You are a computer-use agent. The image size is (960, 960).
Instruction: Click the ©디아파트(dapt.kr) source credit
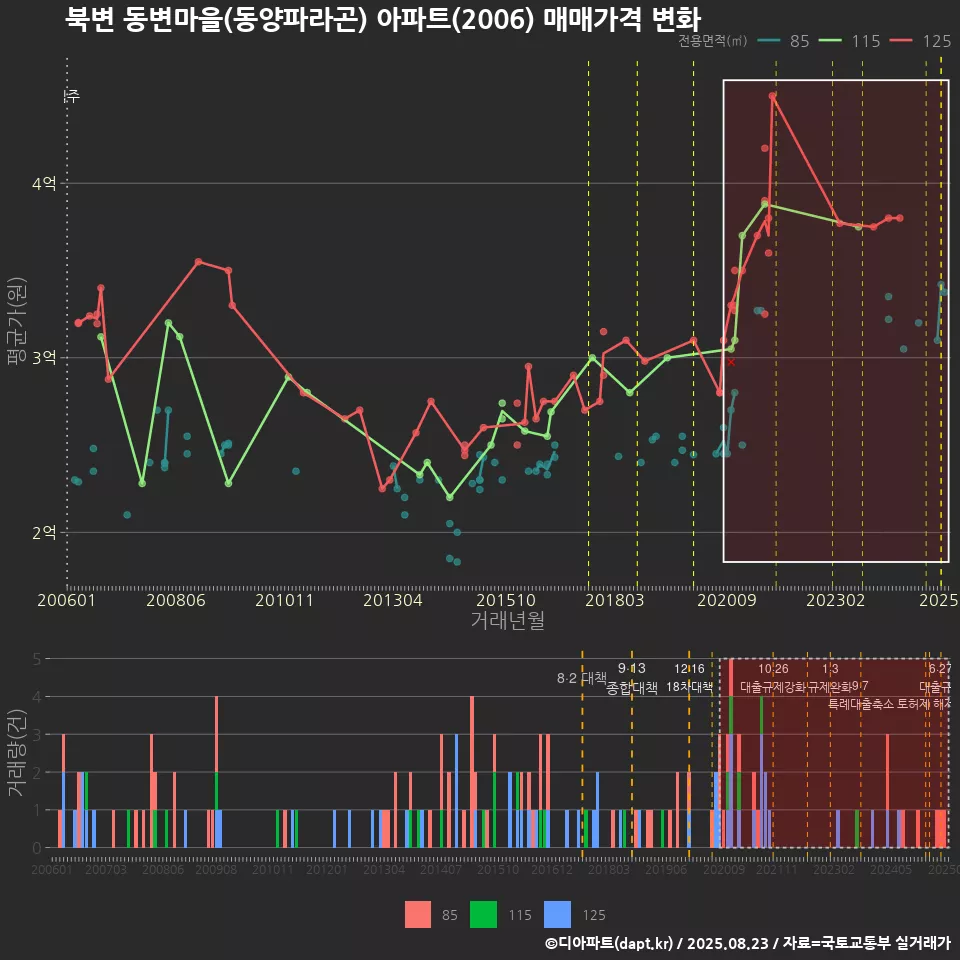pyautogui.click(x=610, y=943)
